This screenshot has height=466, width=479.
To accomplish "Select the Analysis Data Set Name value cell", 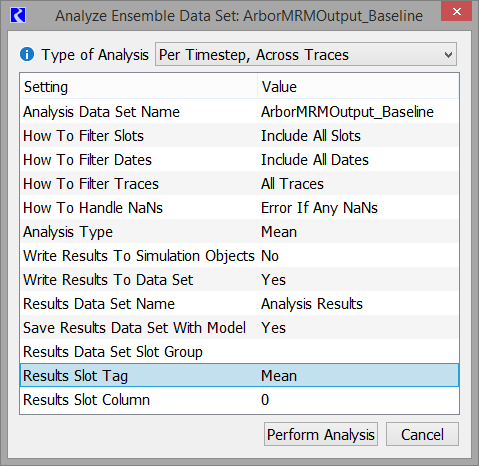I will pos(358,112).
